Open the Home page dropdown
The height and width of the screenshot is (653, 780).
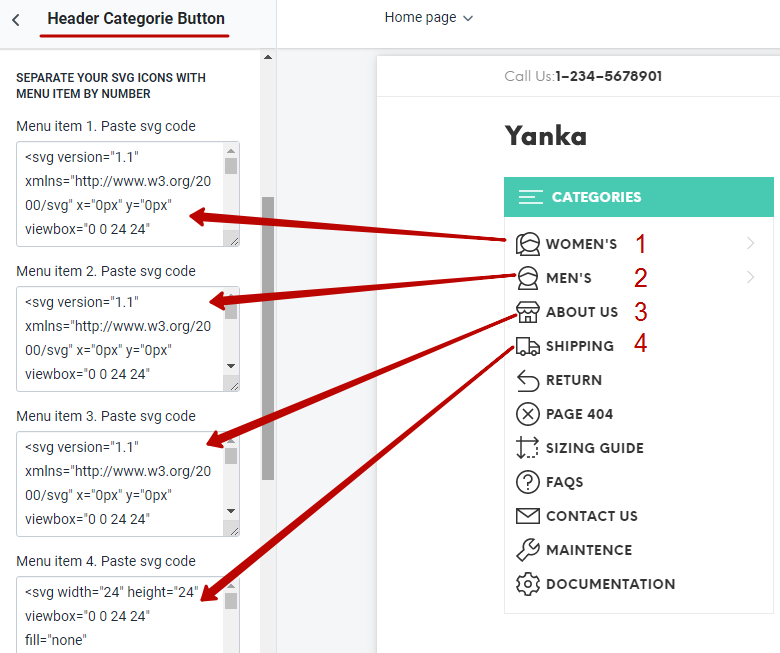pos(429,17)
